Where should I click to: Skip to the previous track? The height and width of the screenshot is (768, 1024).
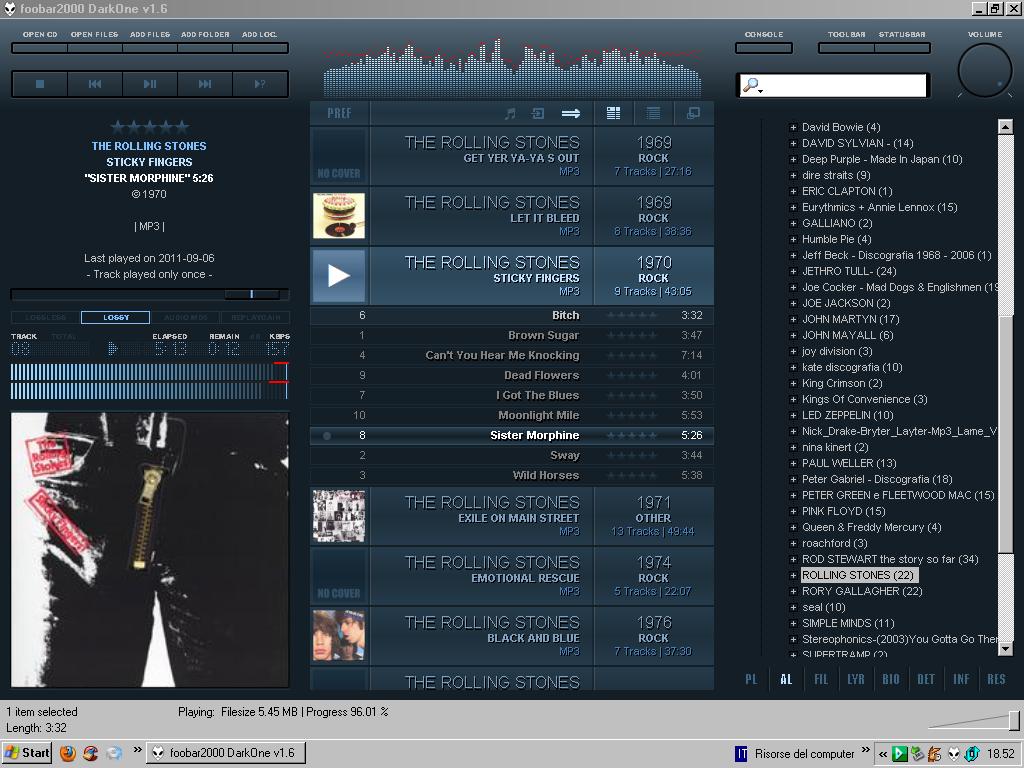95,84
